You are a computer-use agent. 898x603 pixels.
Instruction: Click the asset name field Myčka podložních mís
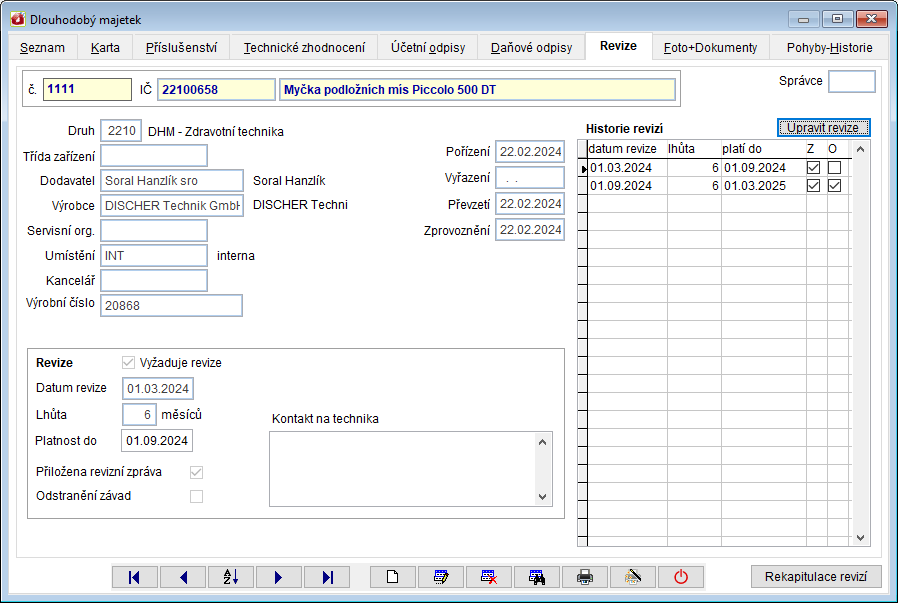(477, 89)
